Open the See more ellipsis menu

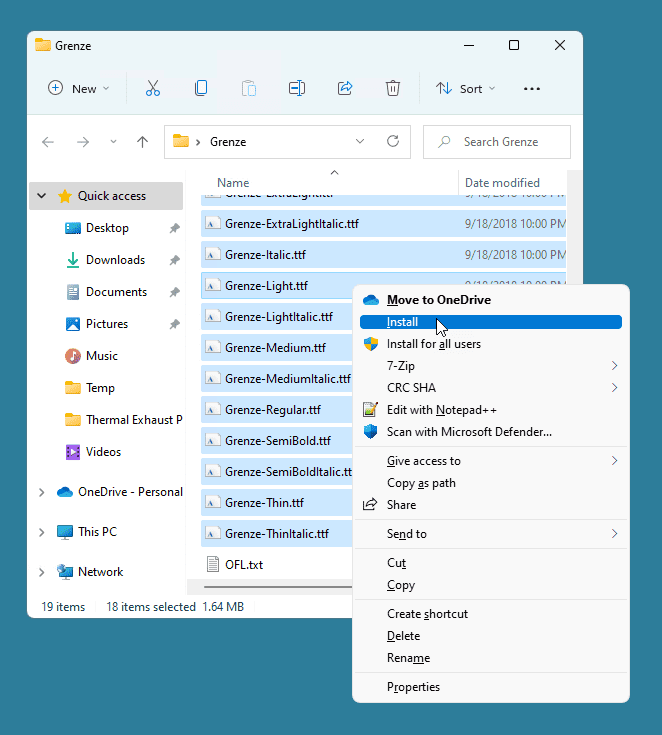pyautogui.click(x=532, y=89)
